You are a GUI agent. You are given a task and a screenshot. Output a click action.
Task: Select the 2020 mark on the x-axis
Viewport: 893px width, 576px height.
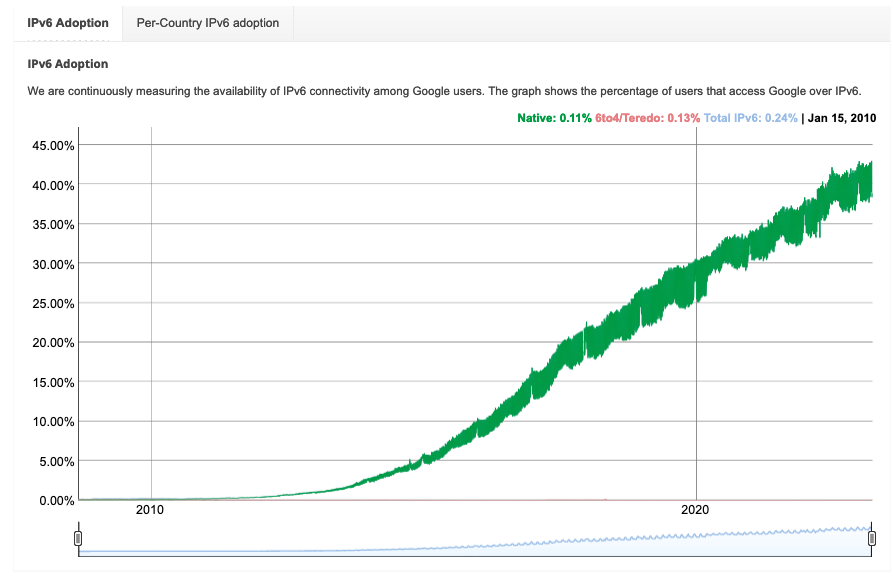point(698,510)
